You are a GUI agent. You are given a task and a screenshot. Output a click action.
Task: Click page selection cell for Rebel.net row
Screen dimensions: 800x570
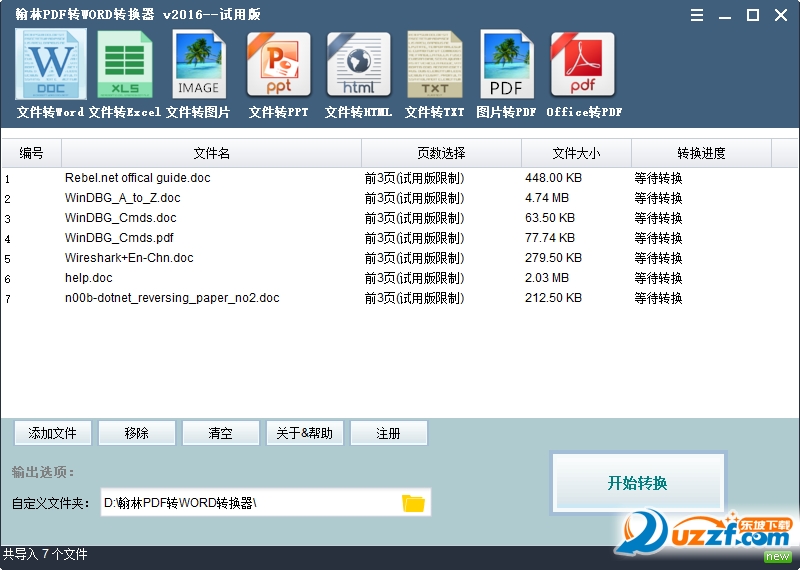pyautogui.click(x=414, y=178)
